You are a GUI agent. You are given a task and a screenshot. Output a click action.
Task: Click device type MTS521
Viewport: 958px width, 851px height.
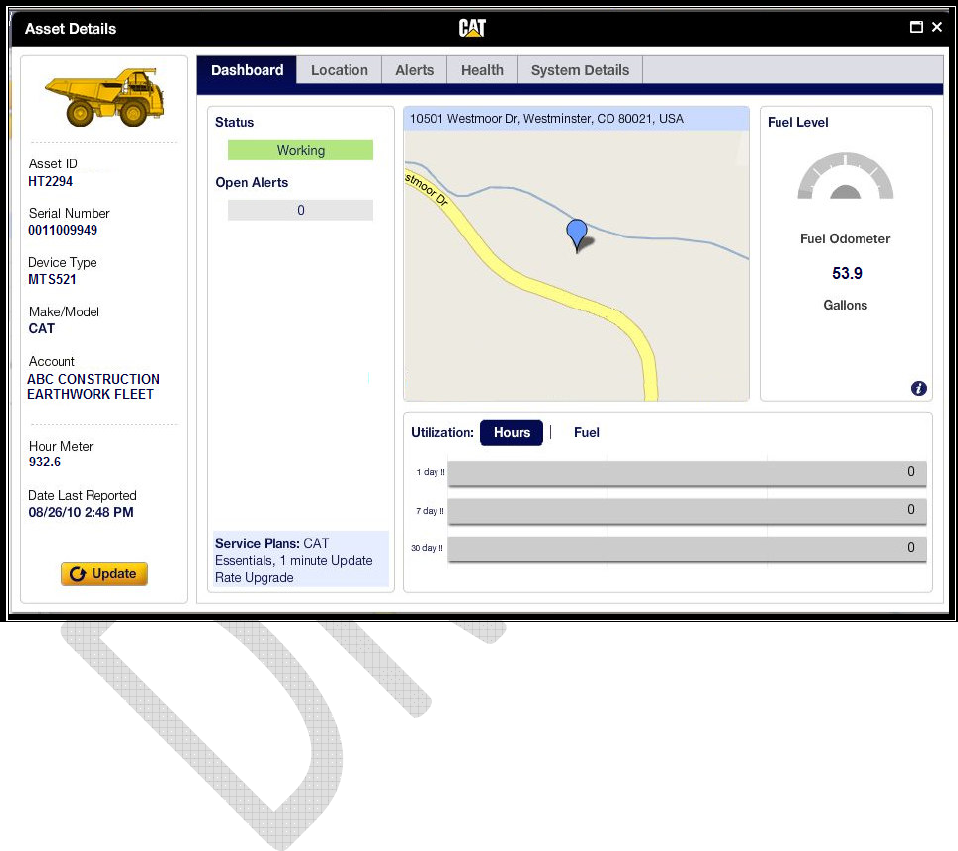point(52,279)
